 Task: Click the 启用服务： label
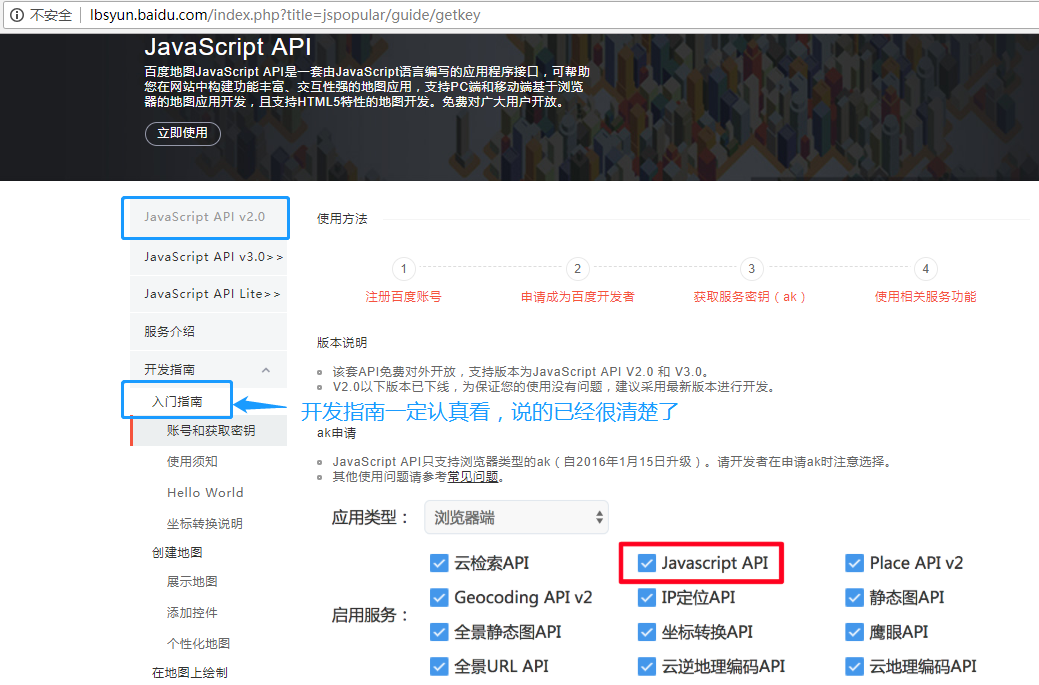[x=370, y=615]
